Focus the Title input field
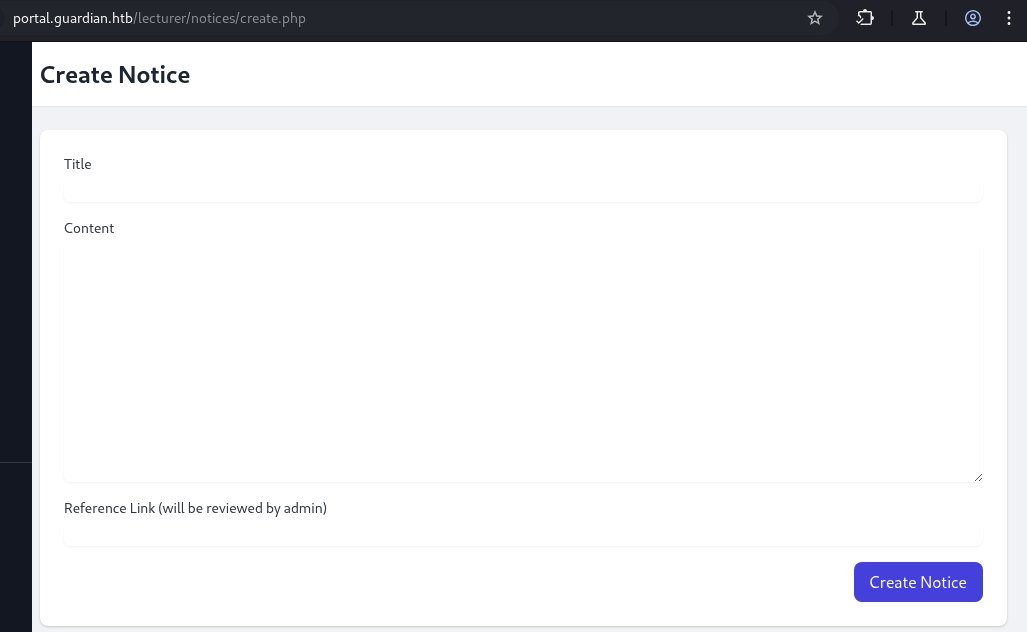 (523, 191)
